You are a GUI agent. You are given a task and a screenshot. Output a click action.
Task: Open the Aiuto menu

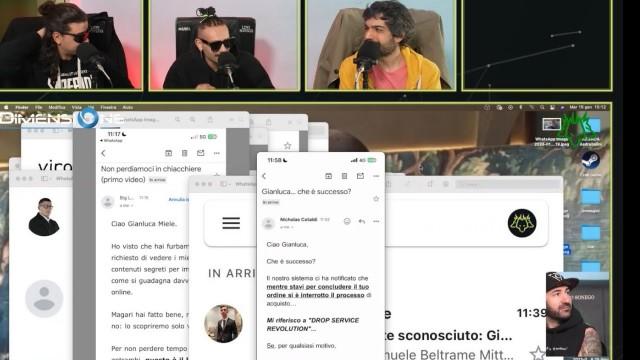128,107
